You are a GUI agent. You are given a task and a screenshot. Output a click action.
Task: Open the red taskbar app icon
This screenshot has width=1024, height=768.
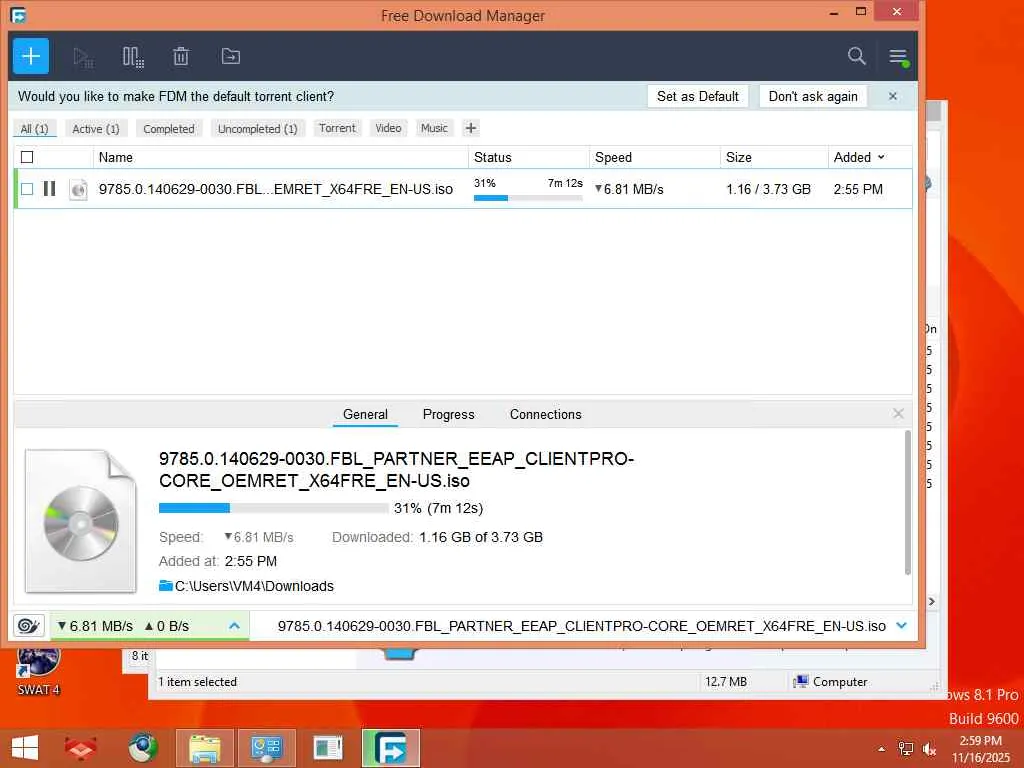81,748
